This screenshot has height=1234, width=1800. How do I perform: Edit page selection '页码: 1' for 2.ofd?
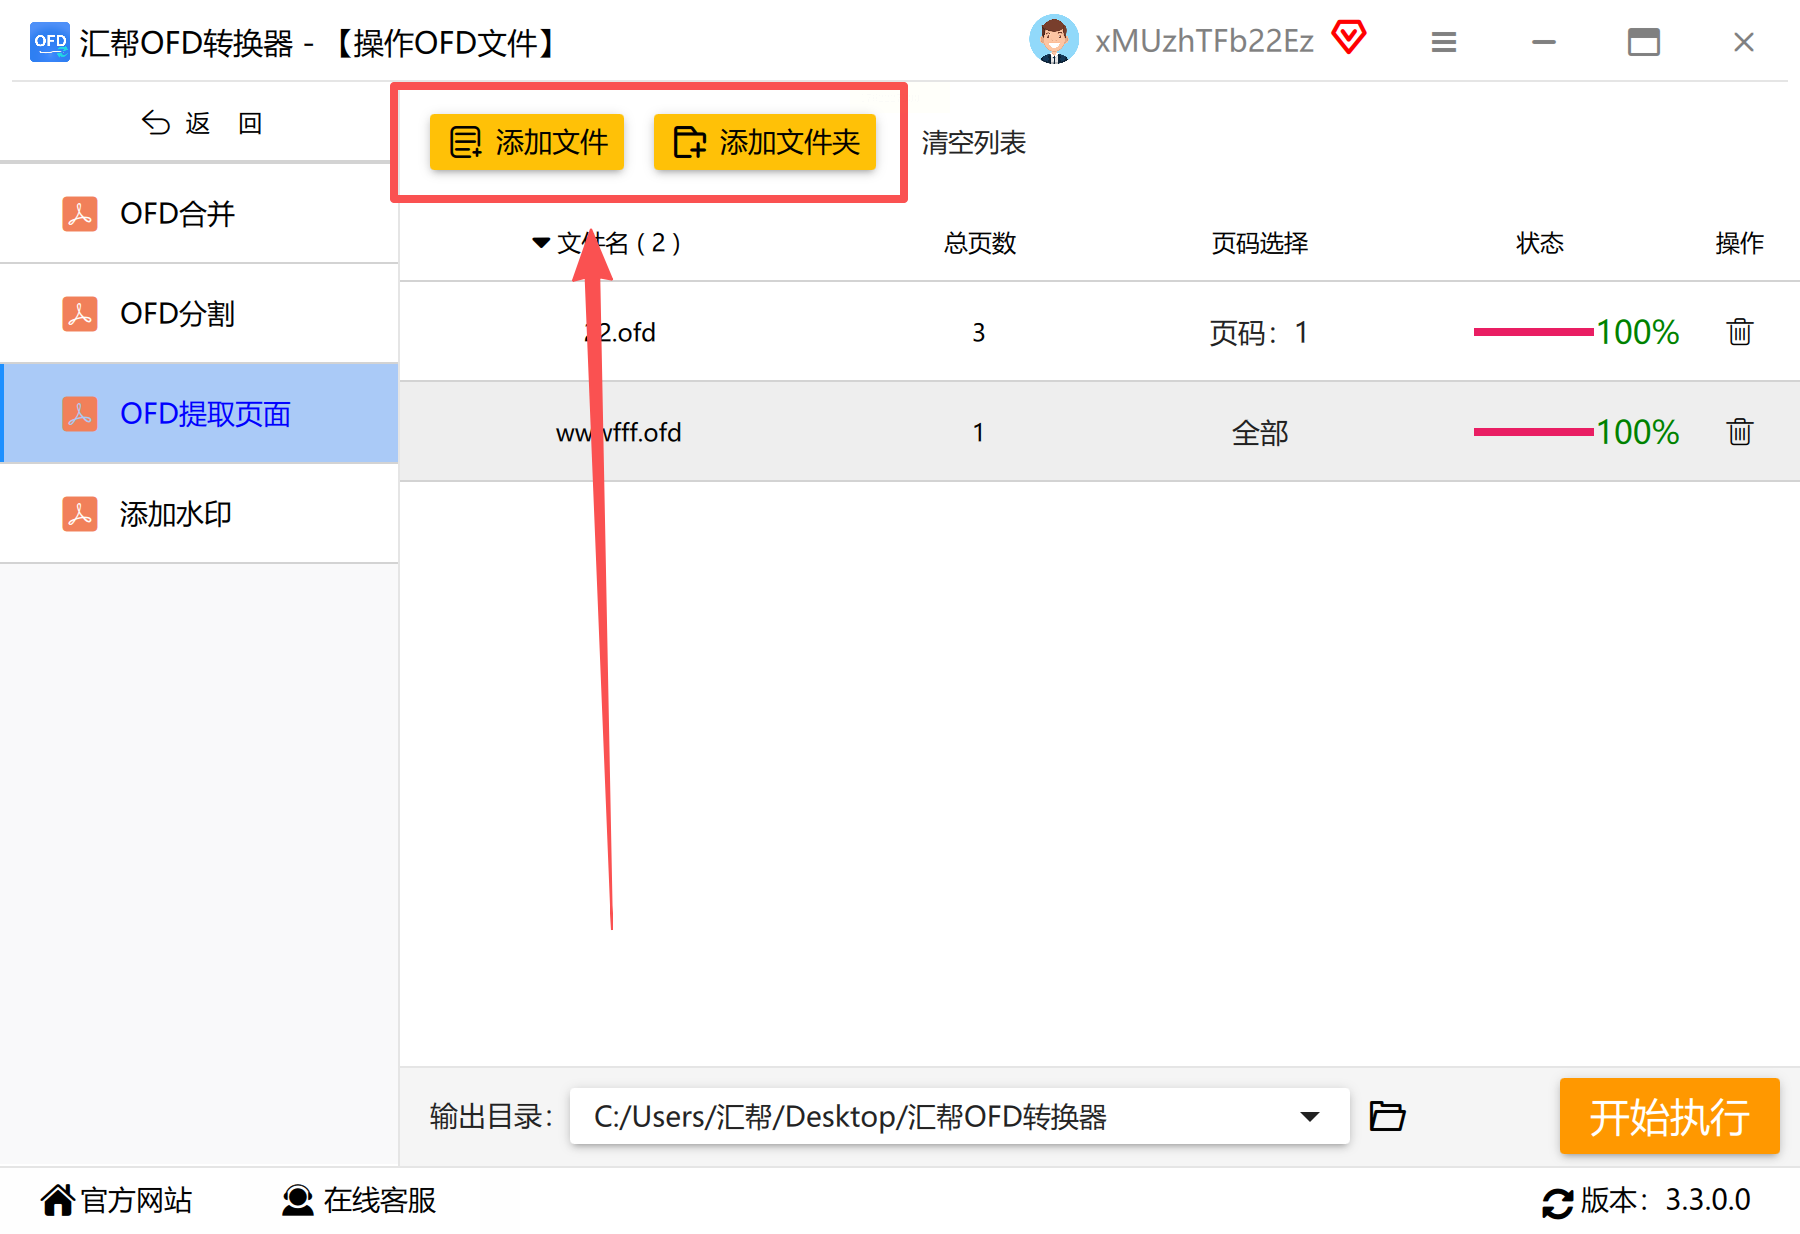(x=1259, y=332)
